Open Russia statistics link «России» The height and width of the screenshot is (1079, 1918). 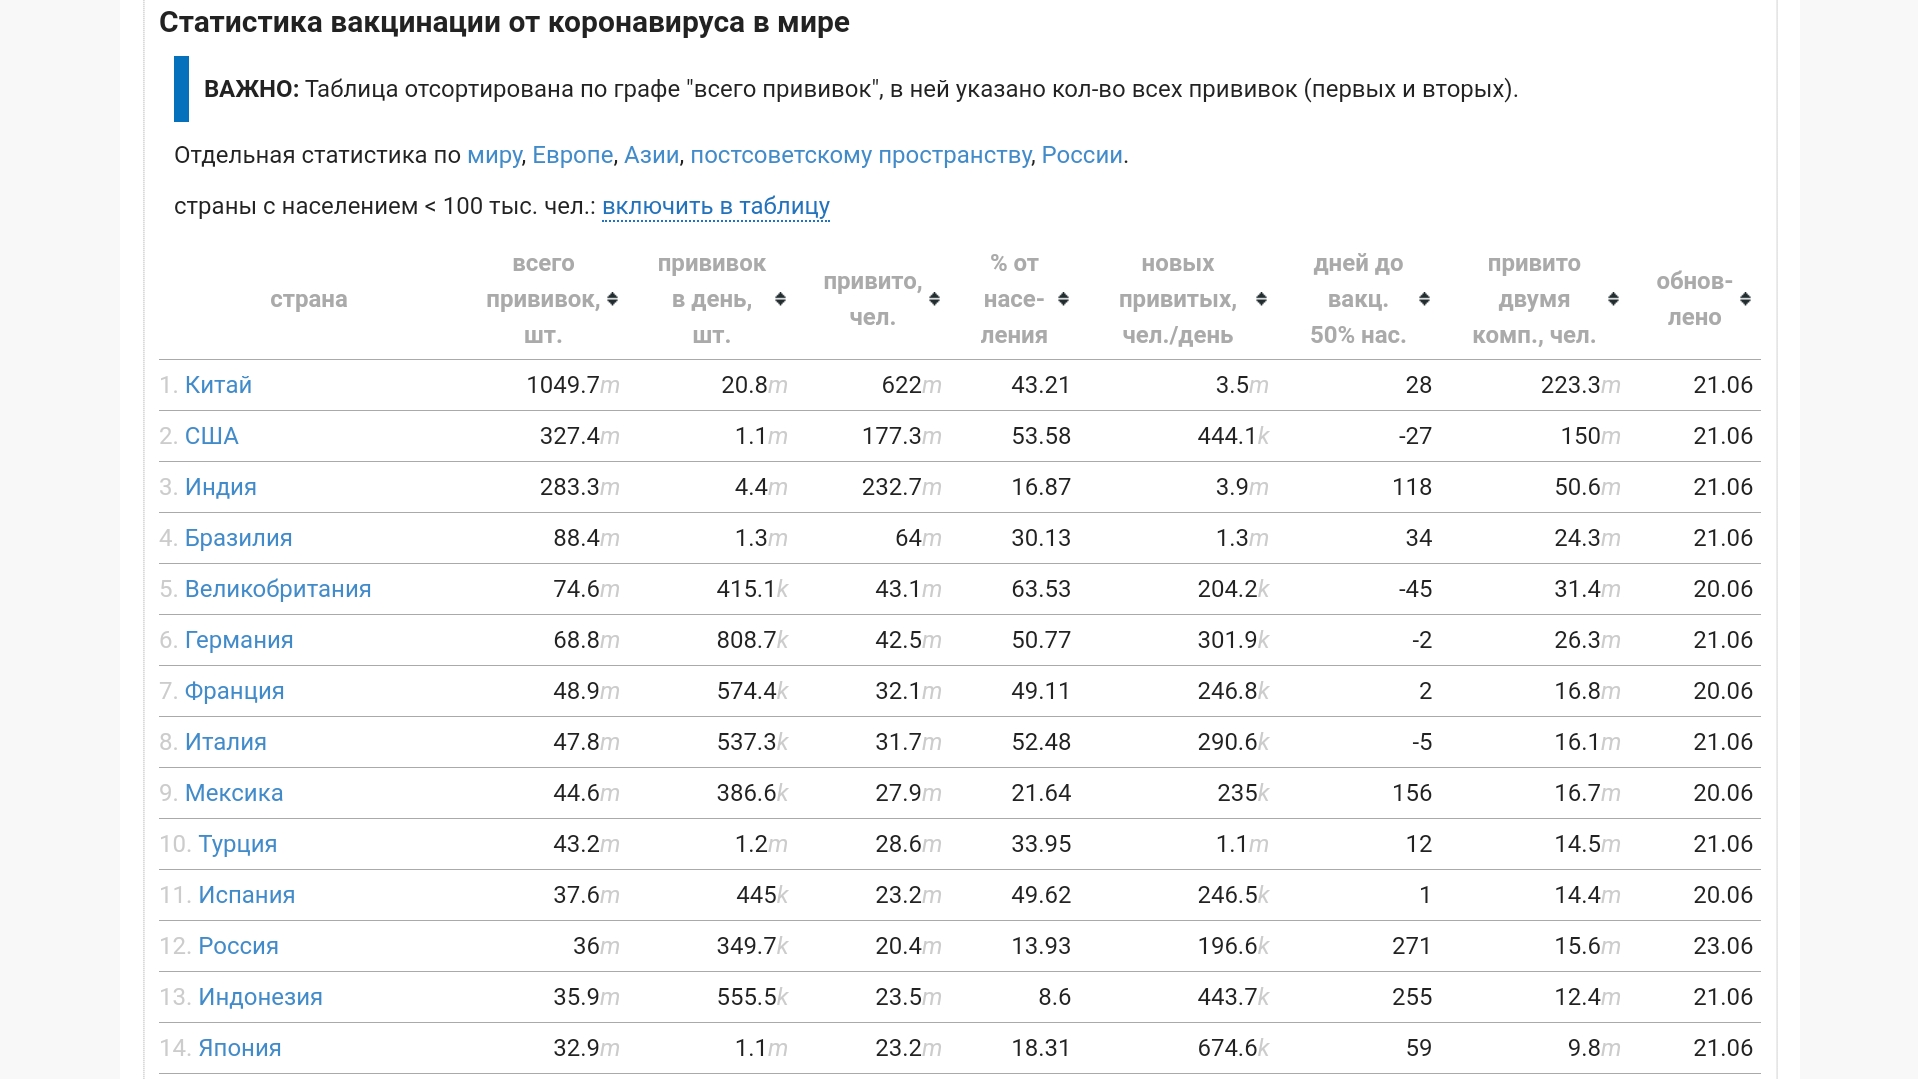[x=1082, y=155]
